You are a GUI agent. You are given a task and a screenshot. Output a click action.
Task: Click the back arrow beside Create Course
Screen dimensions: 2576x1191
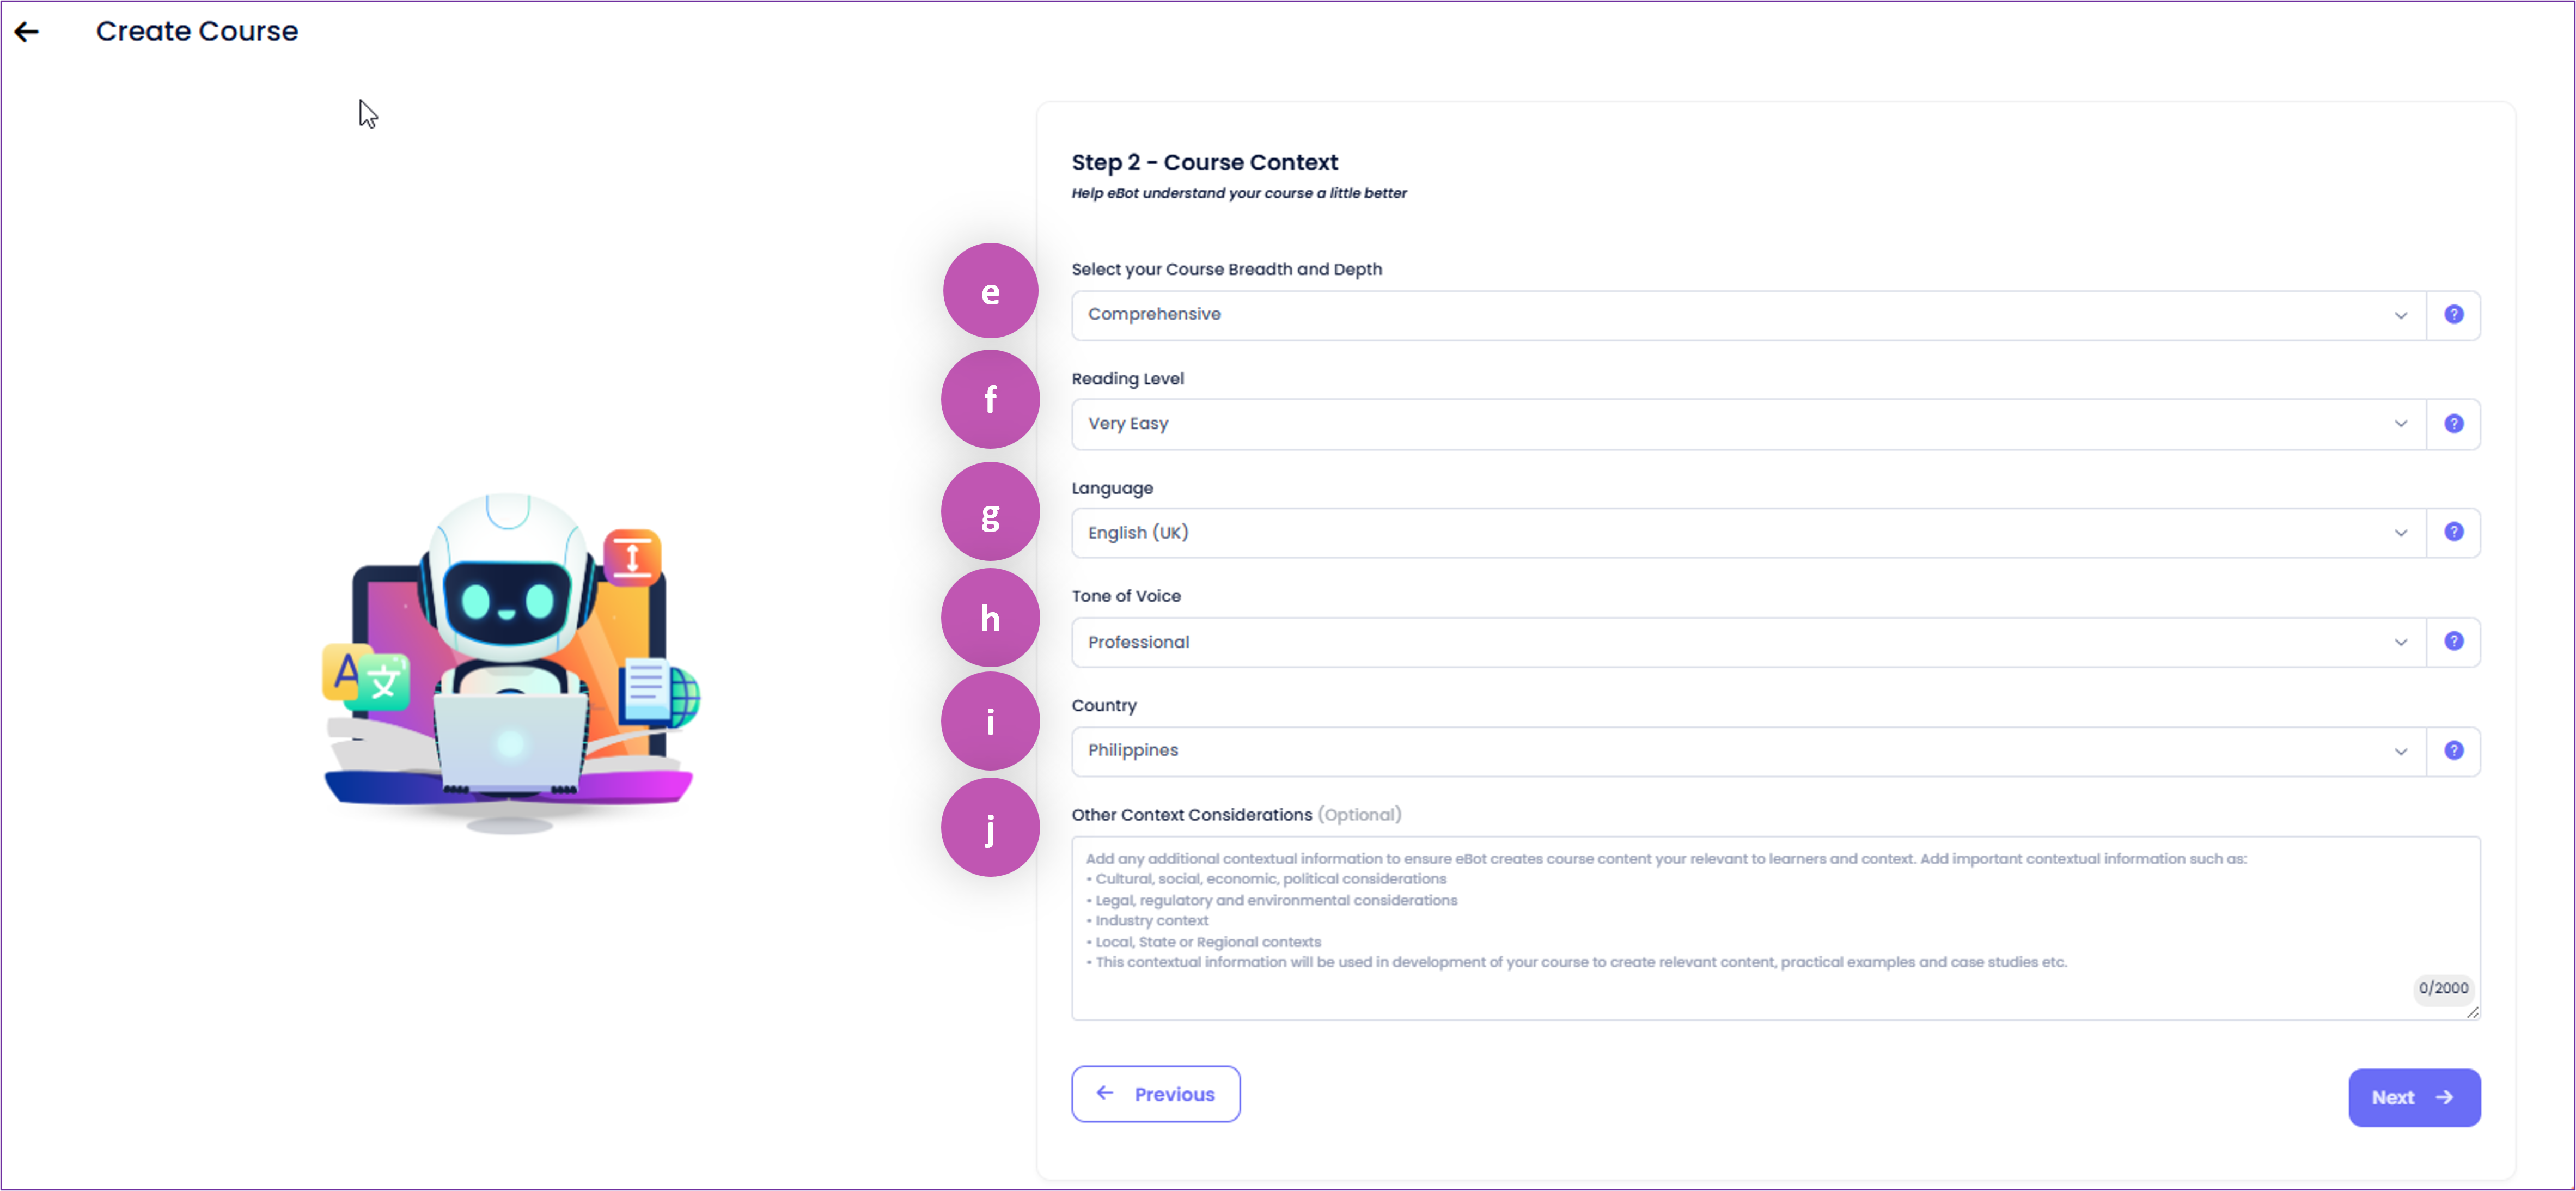click(27, 32)
